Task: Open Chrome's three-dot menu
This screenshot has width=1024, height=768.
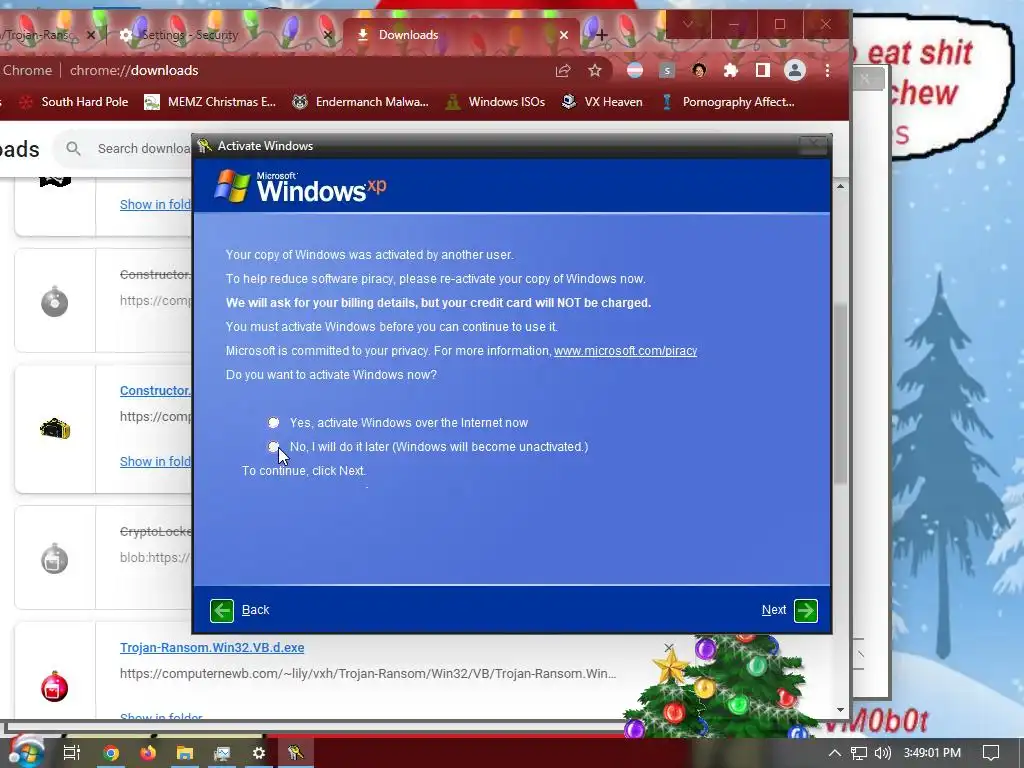Action: click(x=827, y=71)
